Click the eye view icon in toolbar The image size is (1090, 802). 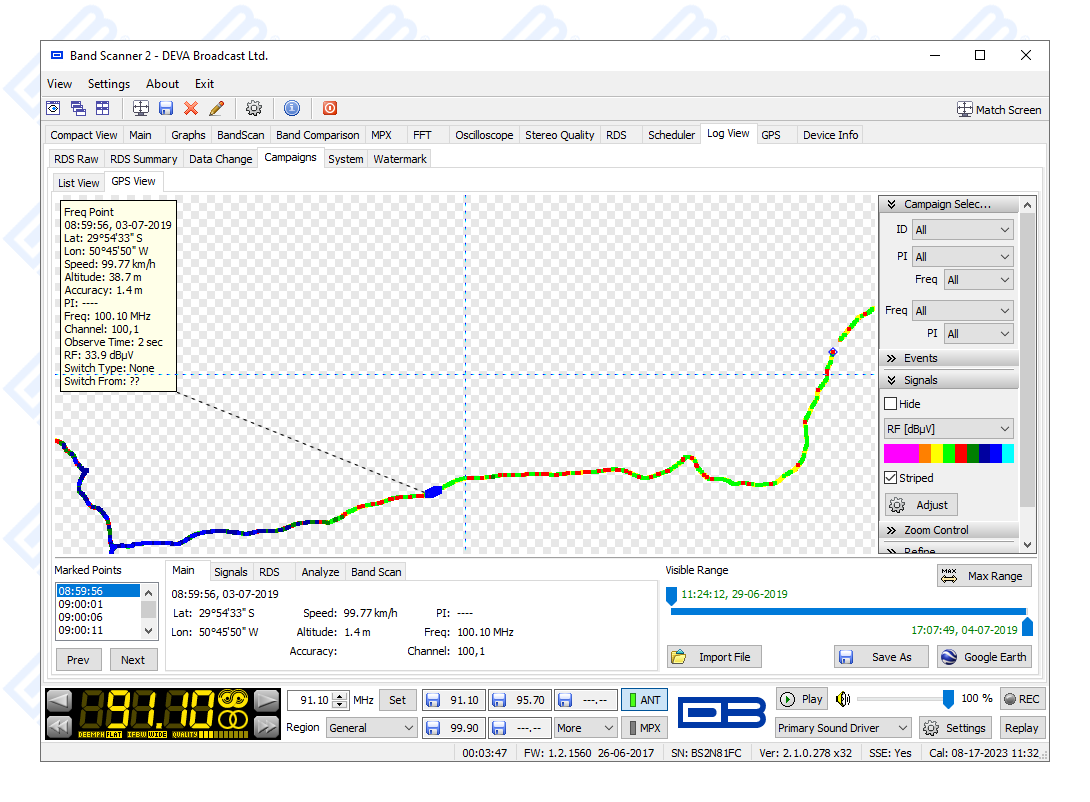point(53,108)
